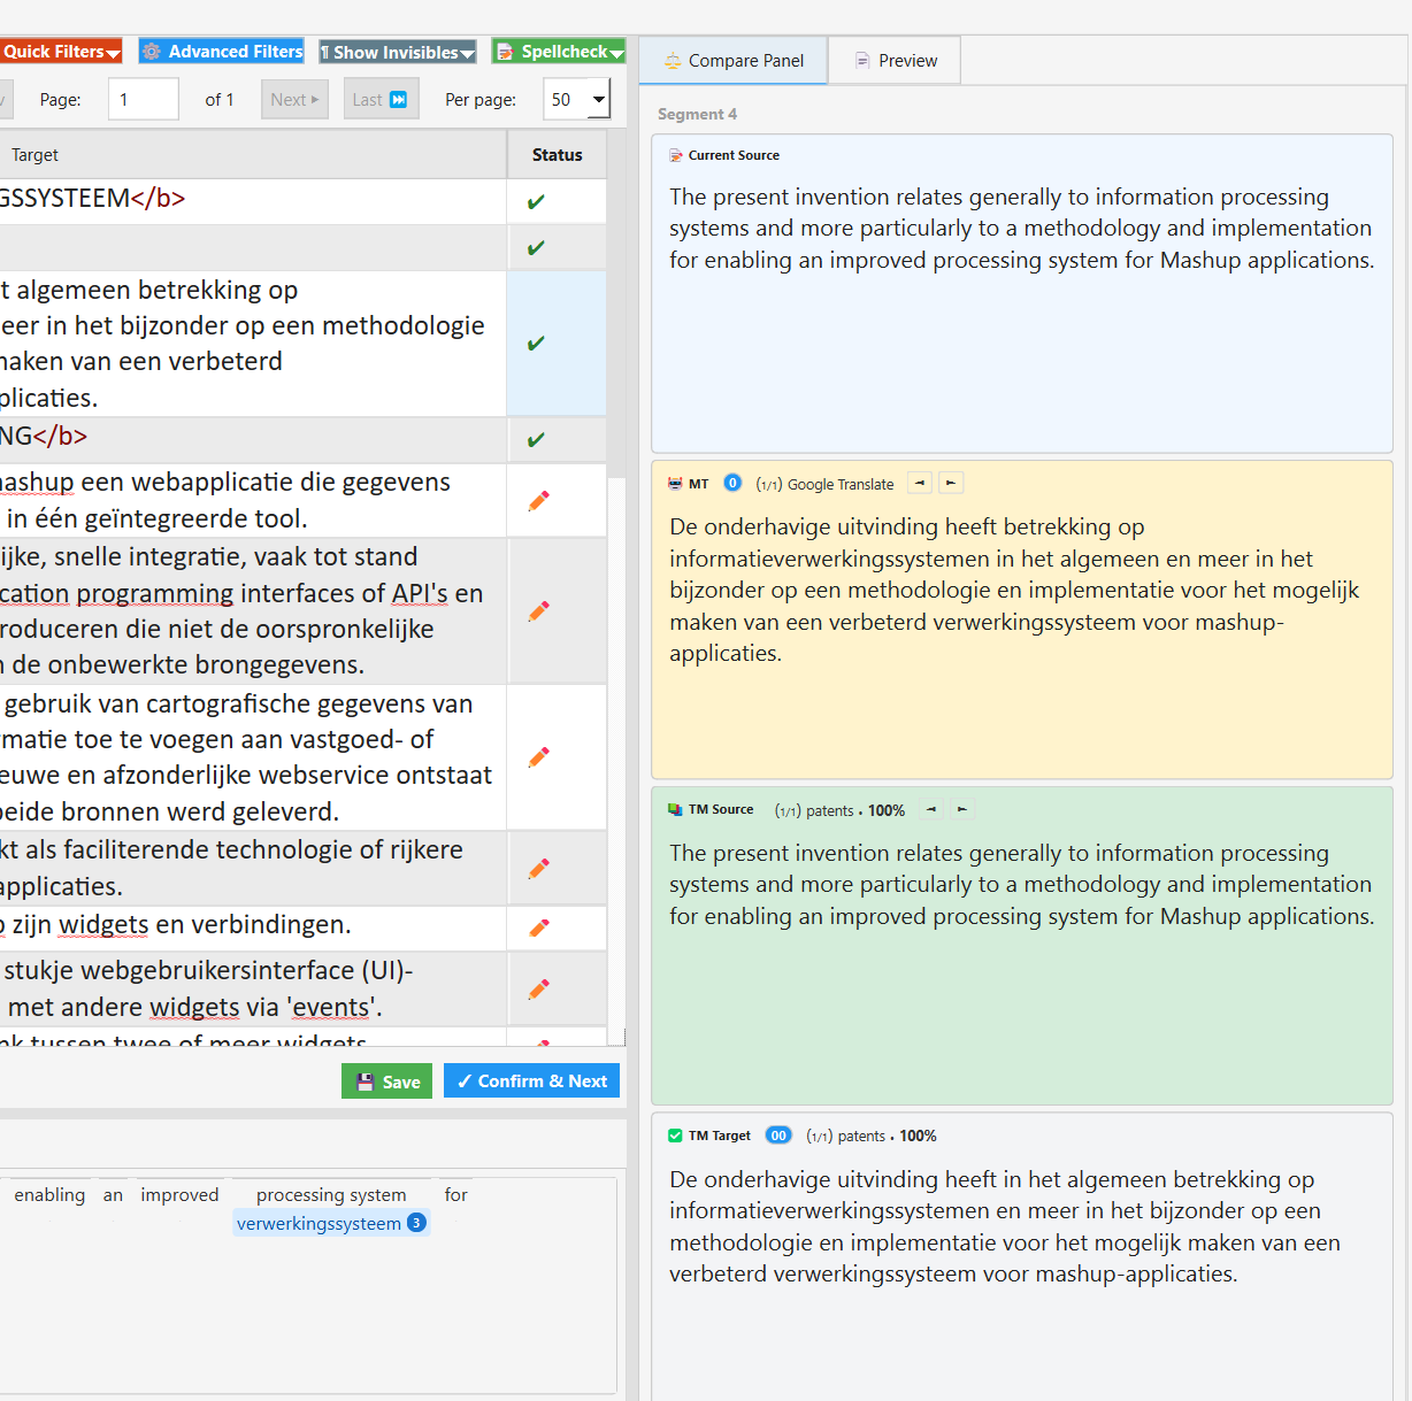Toggle the highlighted segment's confirmed status checkmark
The width and height of the screenshot is (1412, 1401).
536,343
